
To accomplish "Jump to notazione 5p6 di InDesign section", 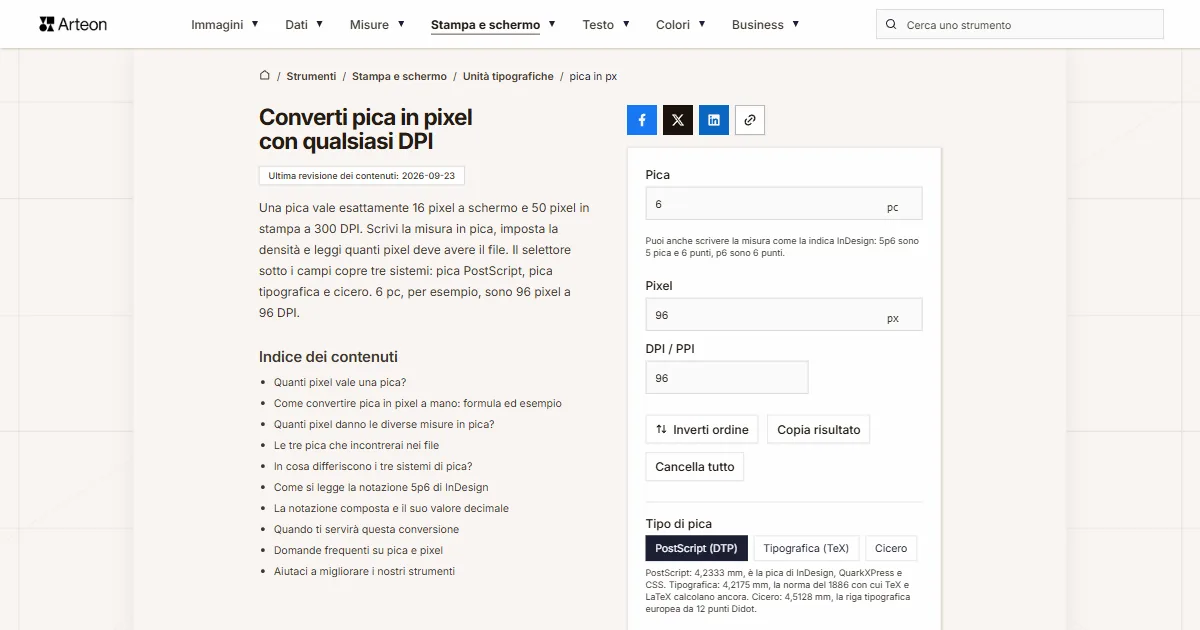I will pyautogui.click(x=381, y=487).
